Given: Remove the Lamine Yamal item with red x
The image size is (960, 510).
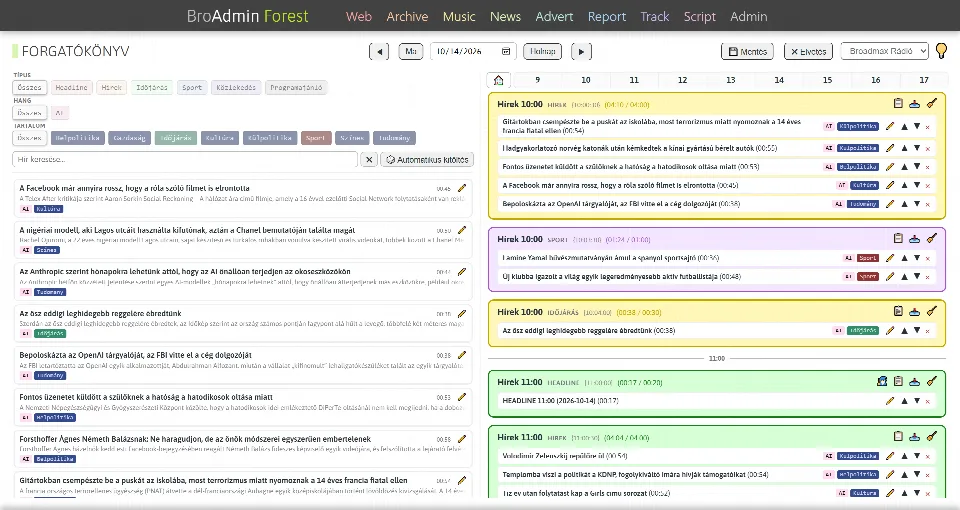Looking at the screenshot, I should coord(928,258).
